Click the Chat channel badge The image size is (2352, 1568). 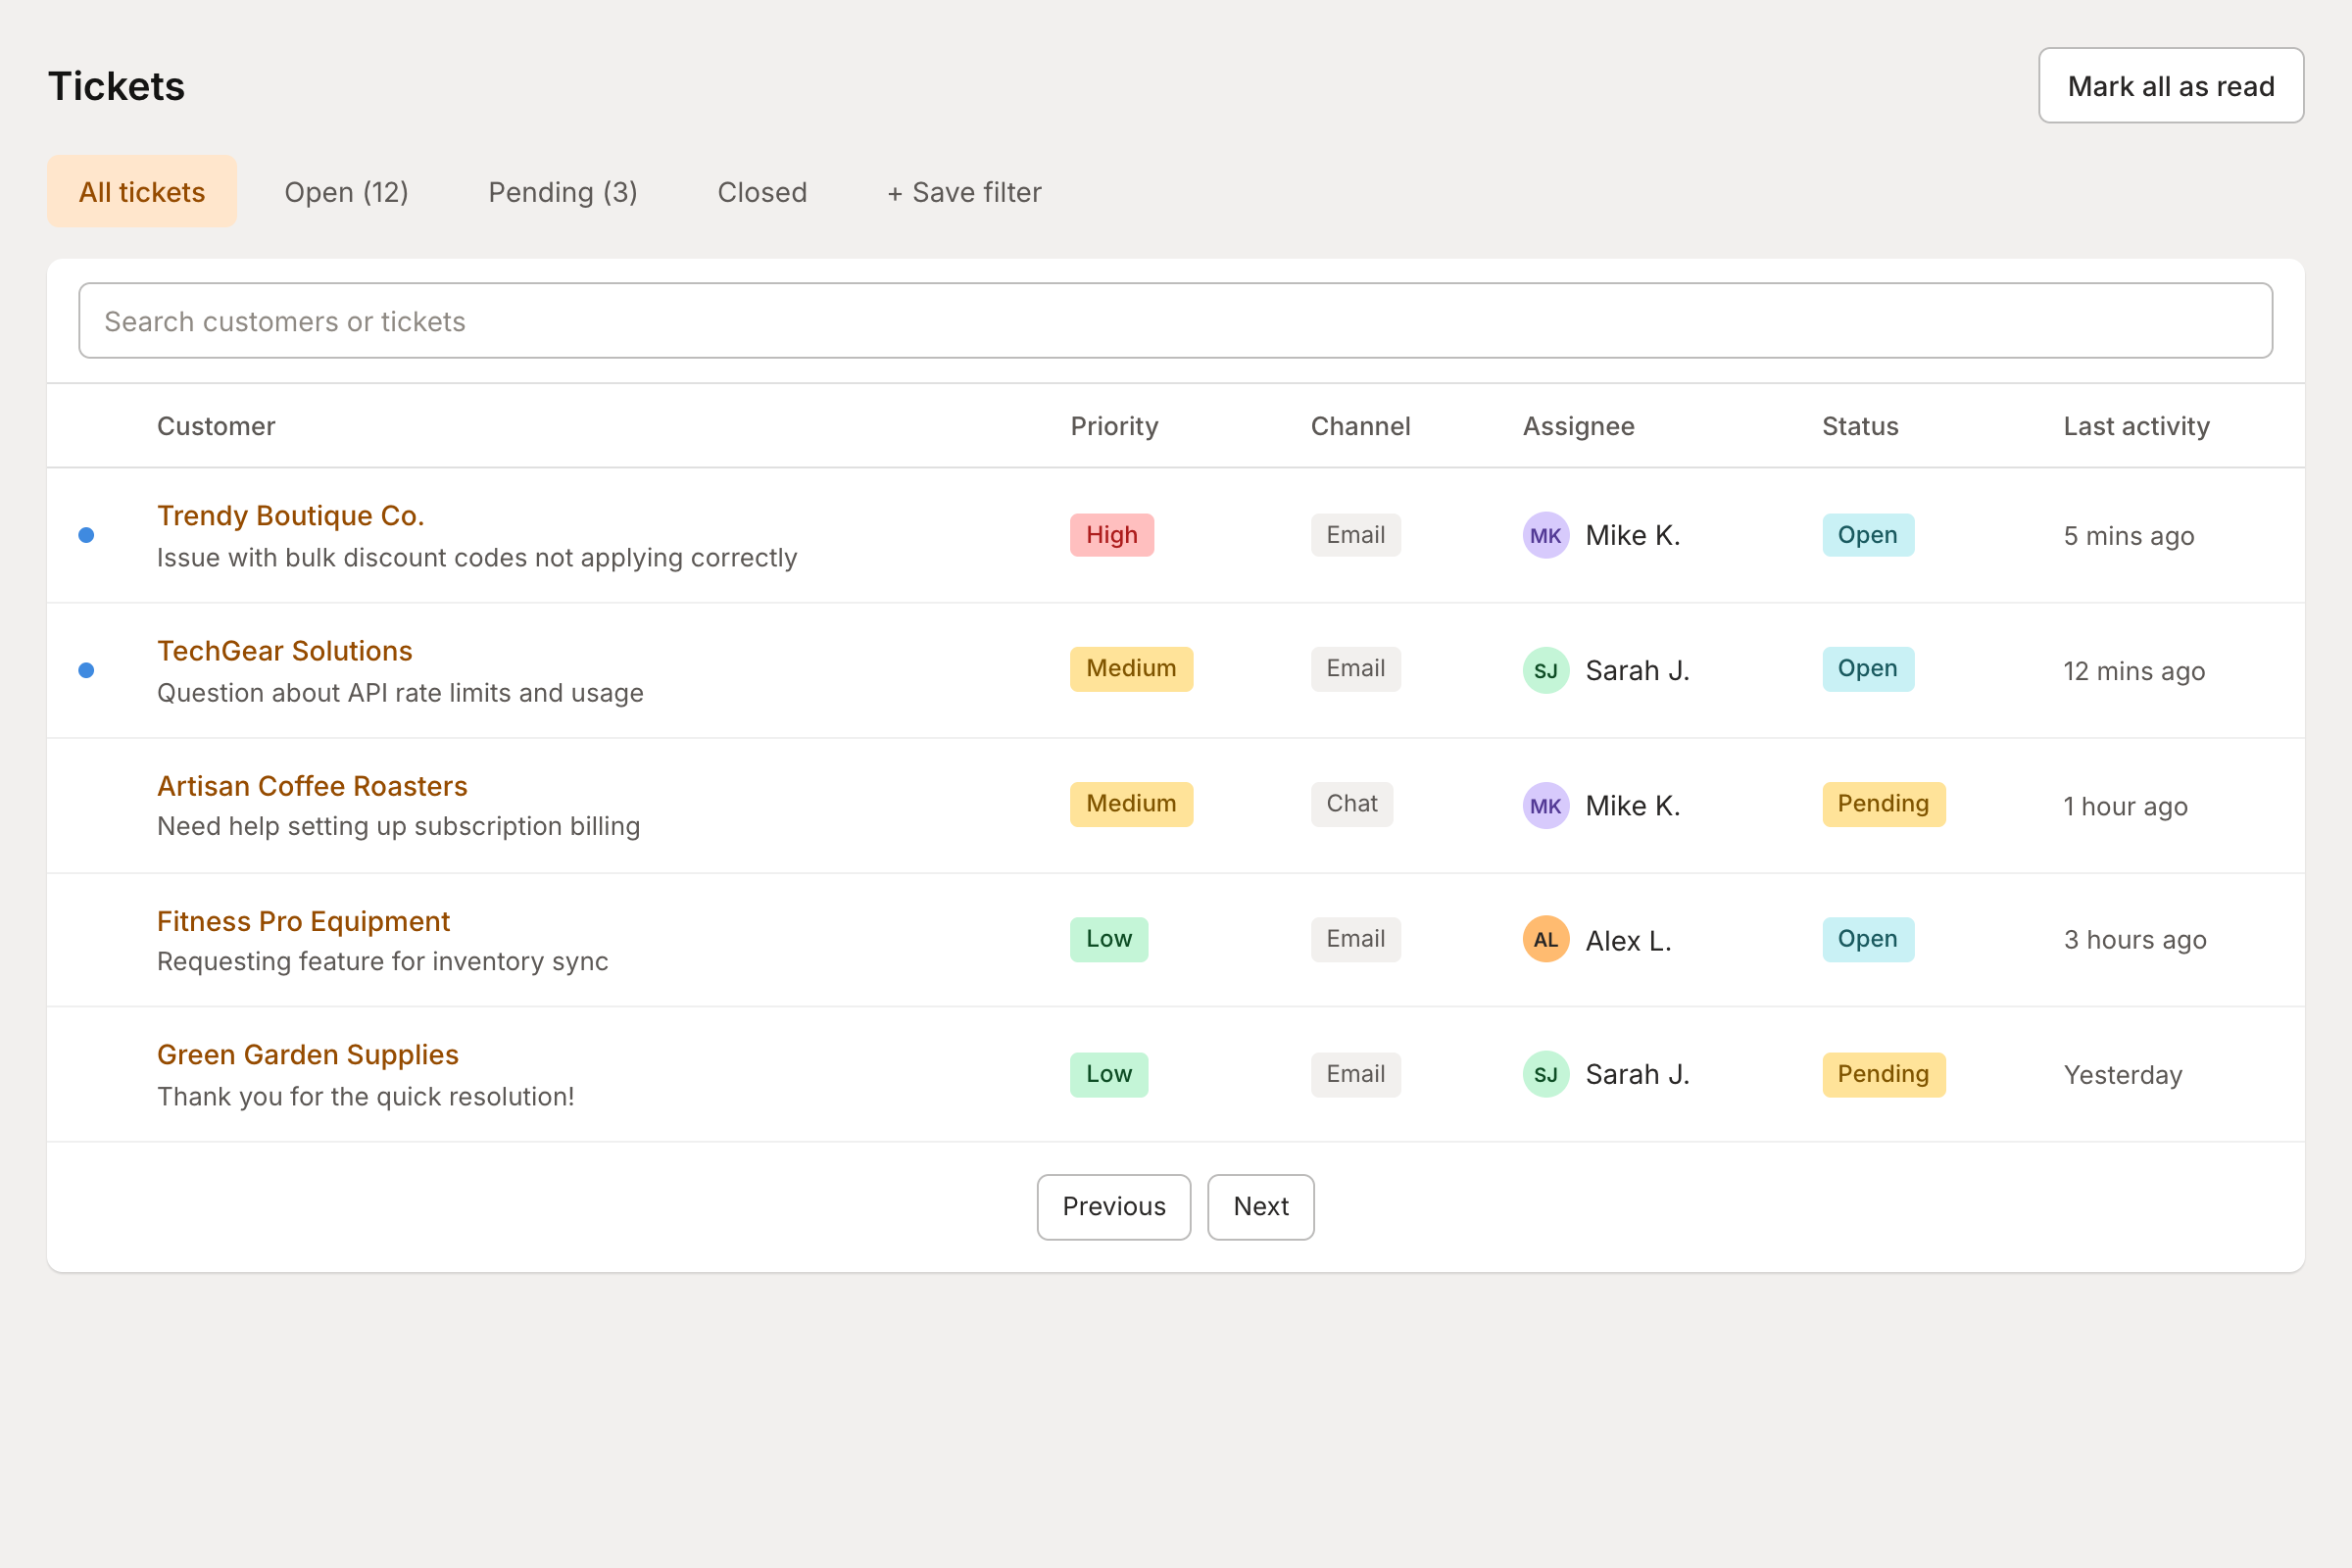(1351, 804)
